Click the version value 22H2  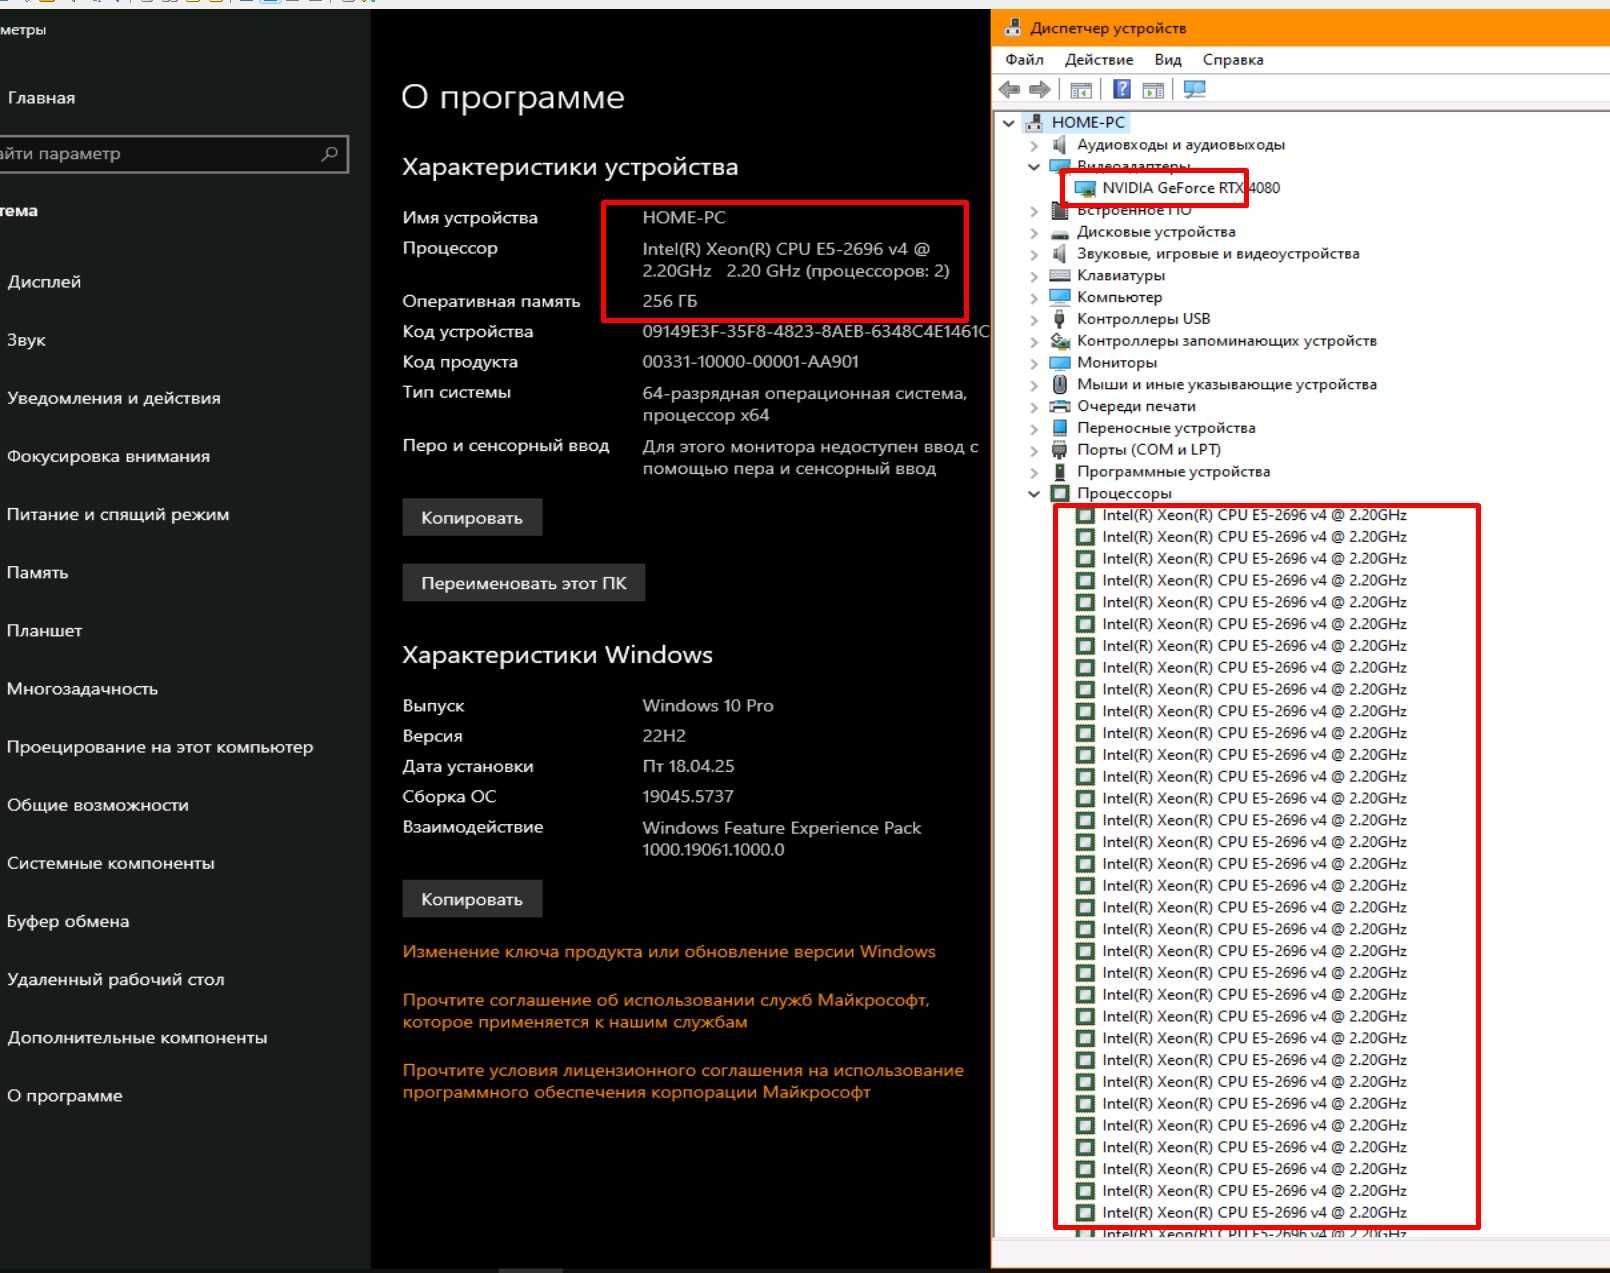point(664,736)
